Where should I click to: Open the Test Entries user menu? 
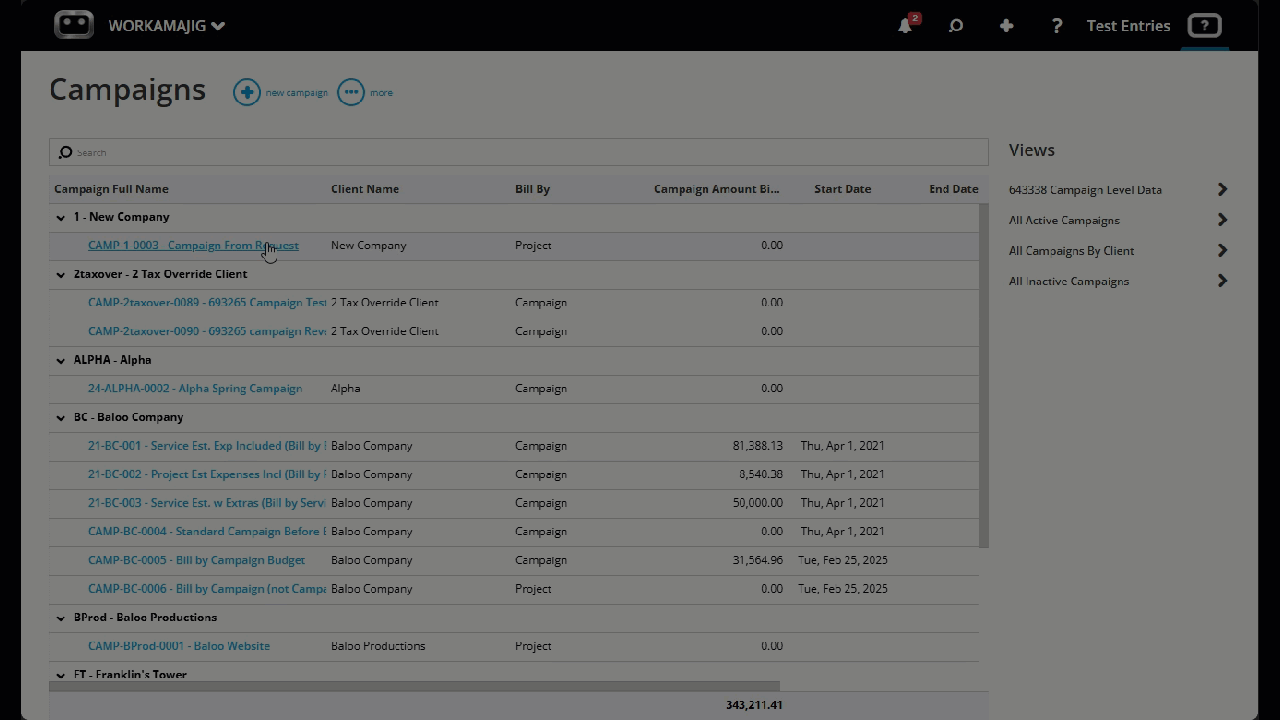pos(1128,26)
